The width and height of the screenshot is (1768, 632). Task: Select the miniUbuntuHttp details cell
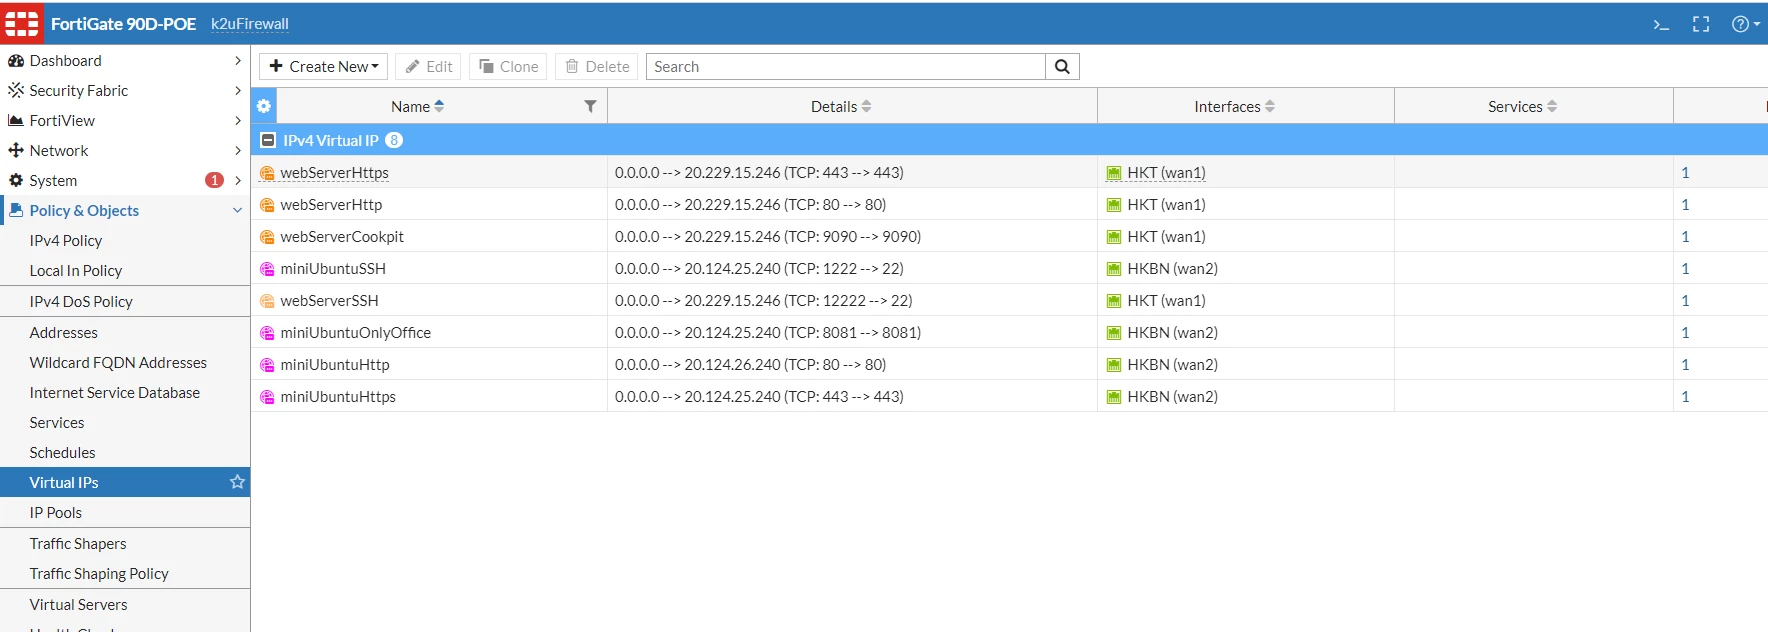(x=852, y=365)
